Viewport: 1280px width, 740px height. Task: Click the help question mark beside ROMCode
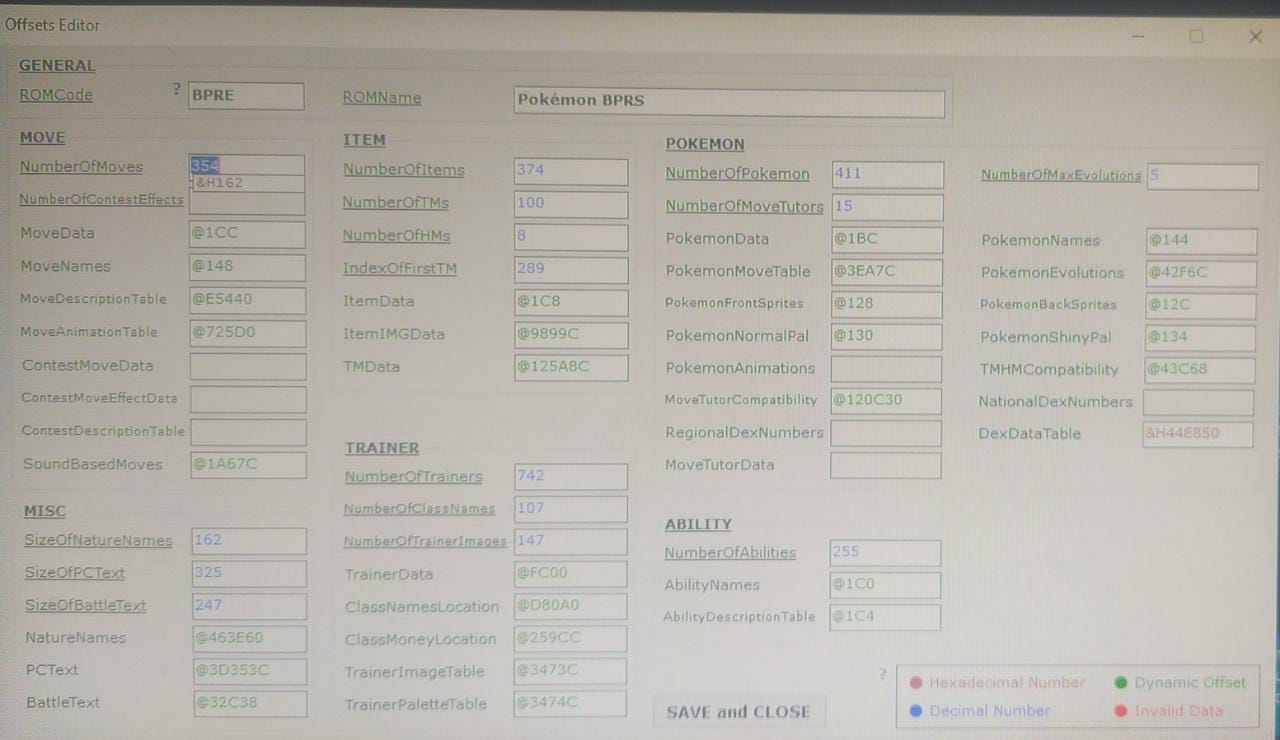[177, 89]
